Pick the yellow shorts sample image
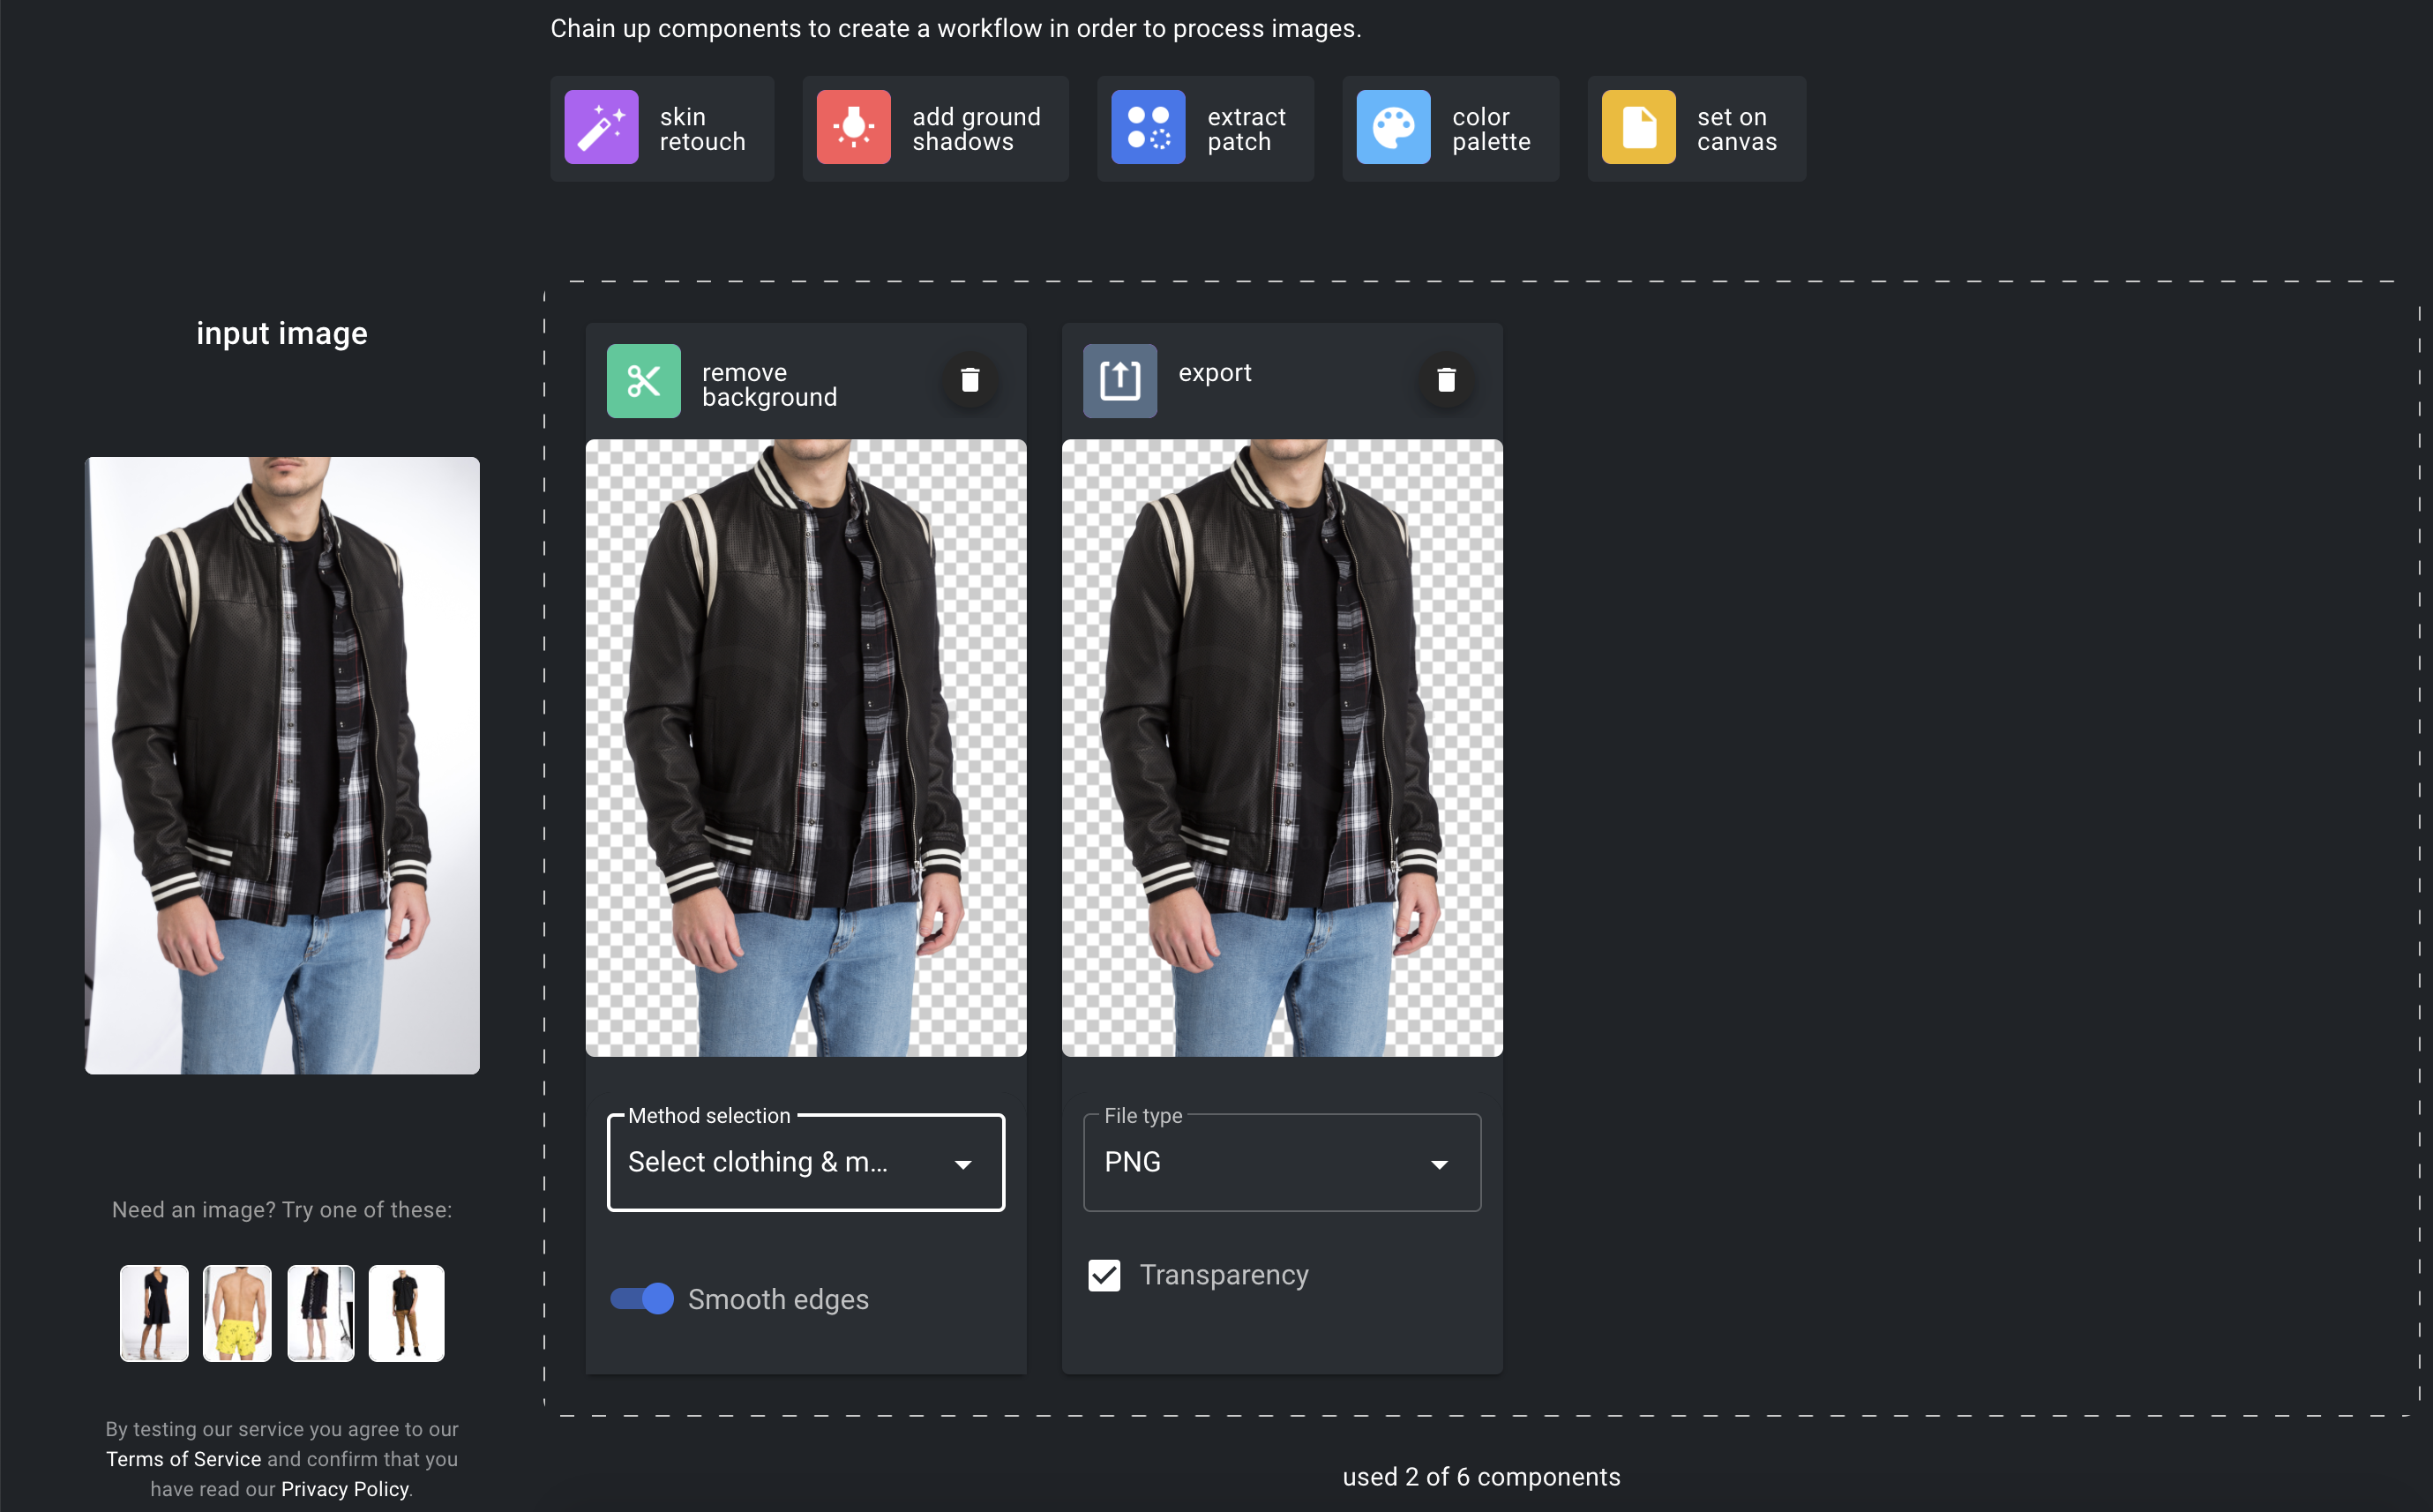 pyautogui.click(x=237, y=1313)
